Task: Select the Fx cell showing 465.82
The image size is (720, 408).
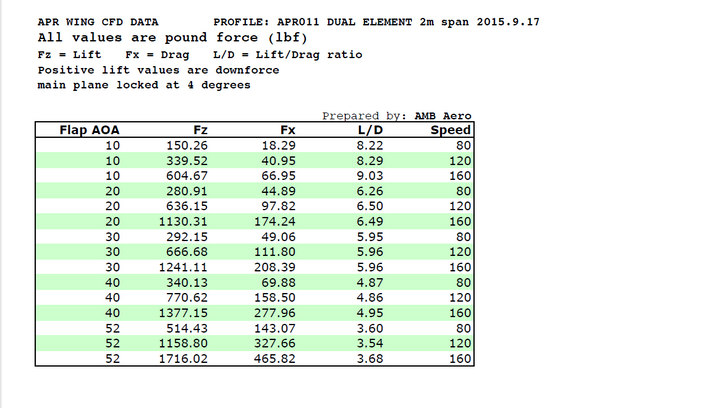Action: (x=275, y=357)
